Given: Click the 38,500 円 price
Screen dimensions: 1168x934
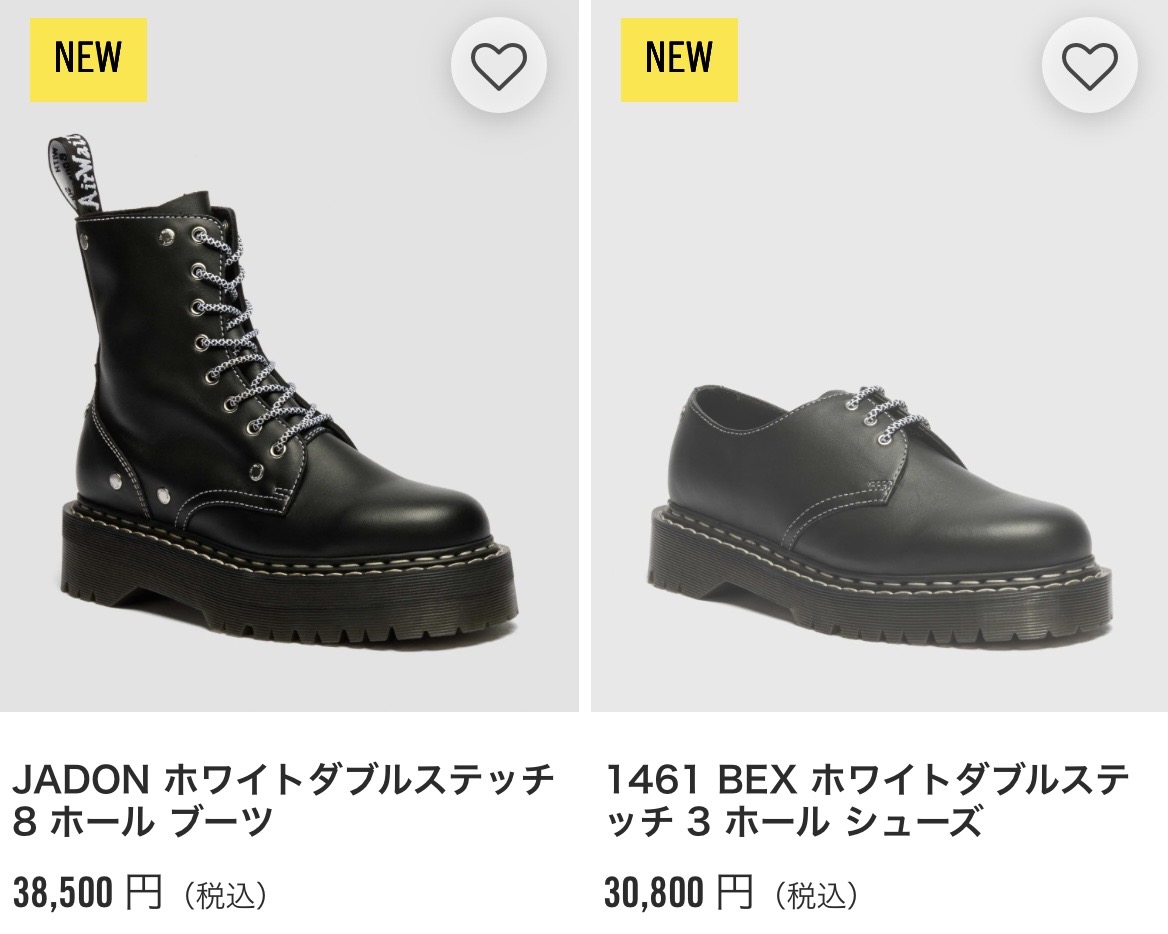Looking at the screenshot, I should click(87, 892).
